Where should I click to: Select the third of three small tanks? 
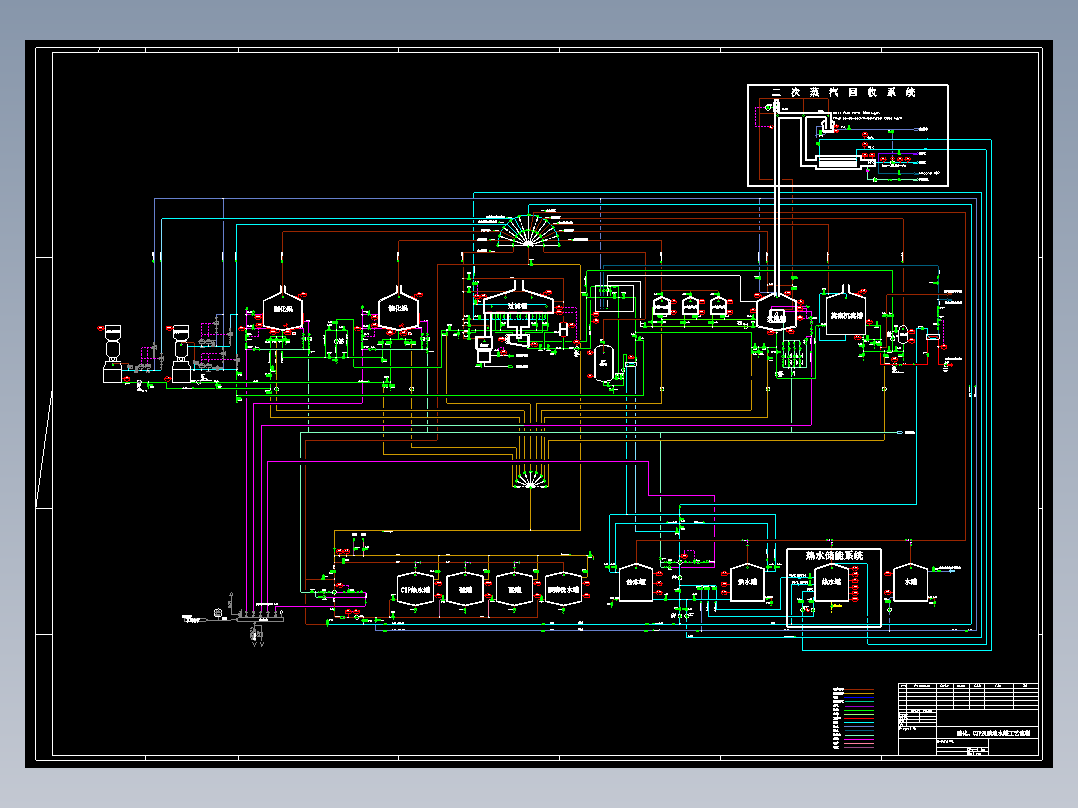coord(718,305)
